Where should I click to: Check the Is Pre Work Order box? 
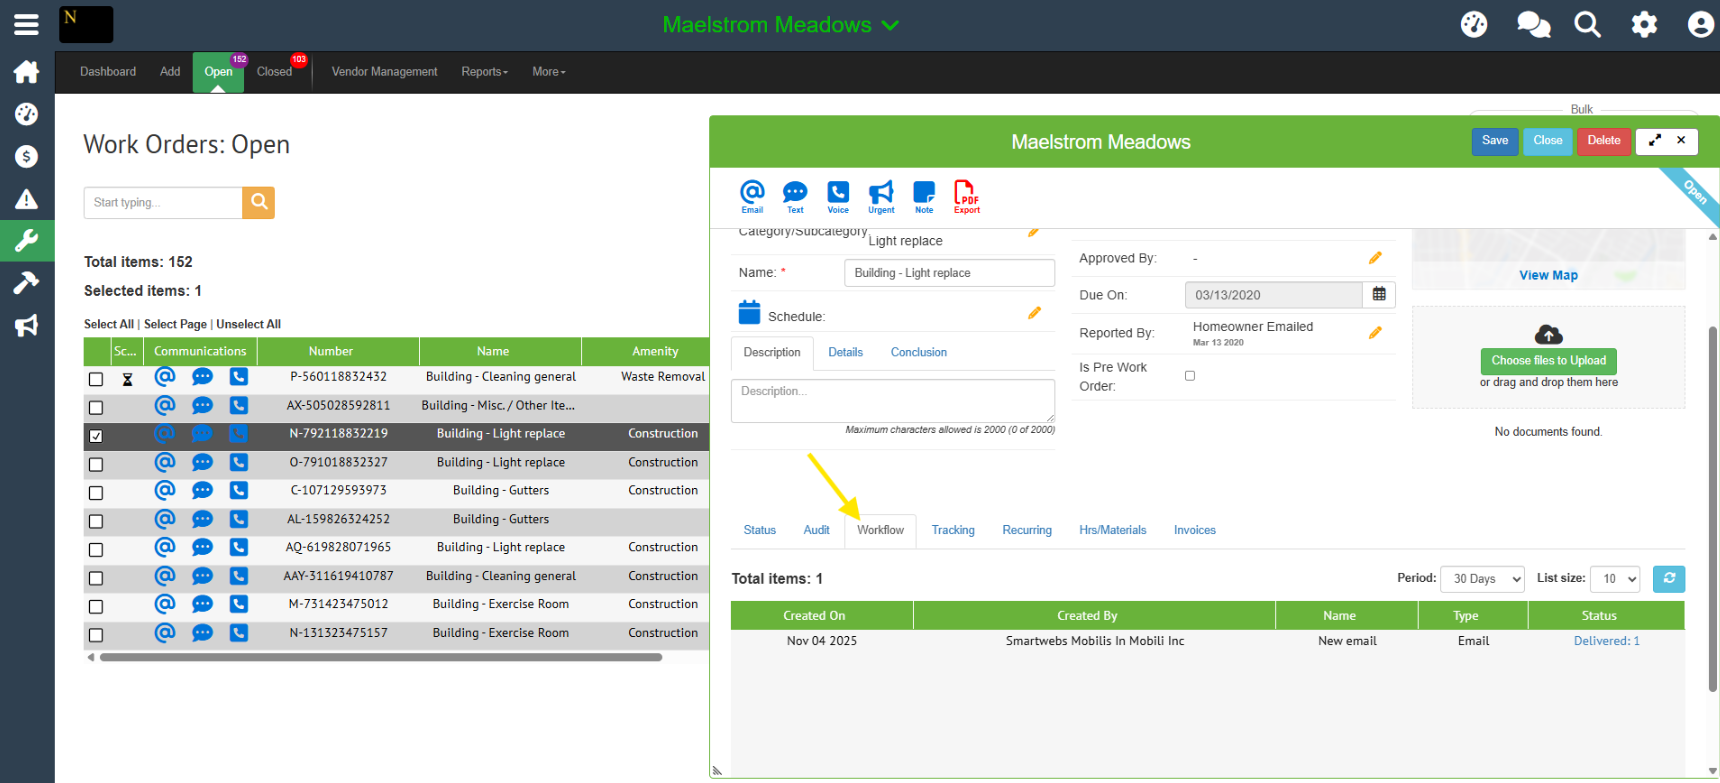(1190, 376)
